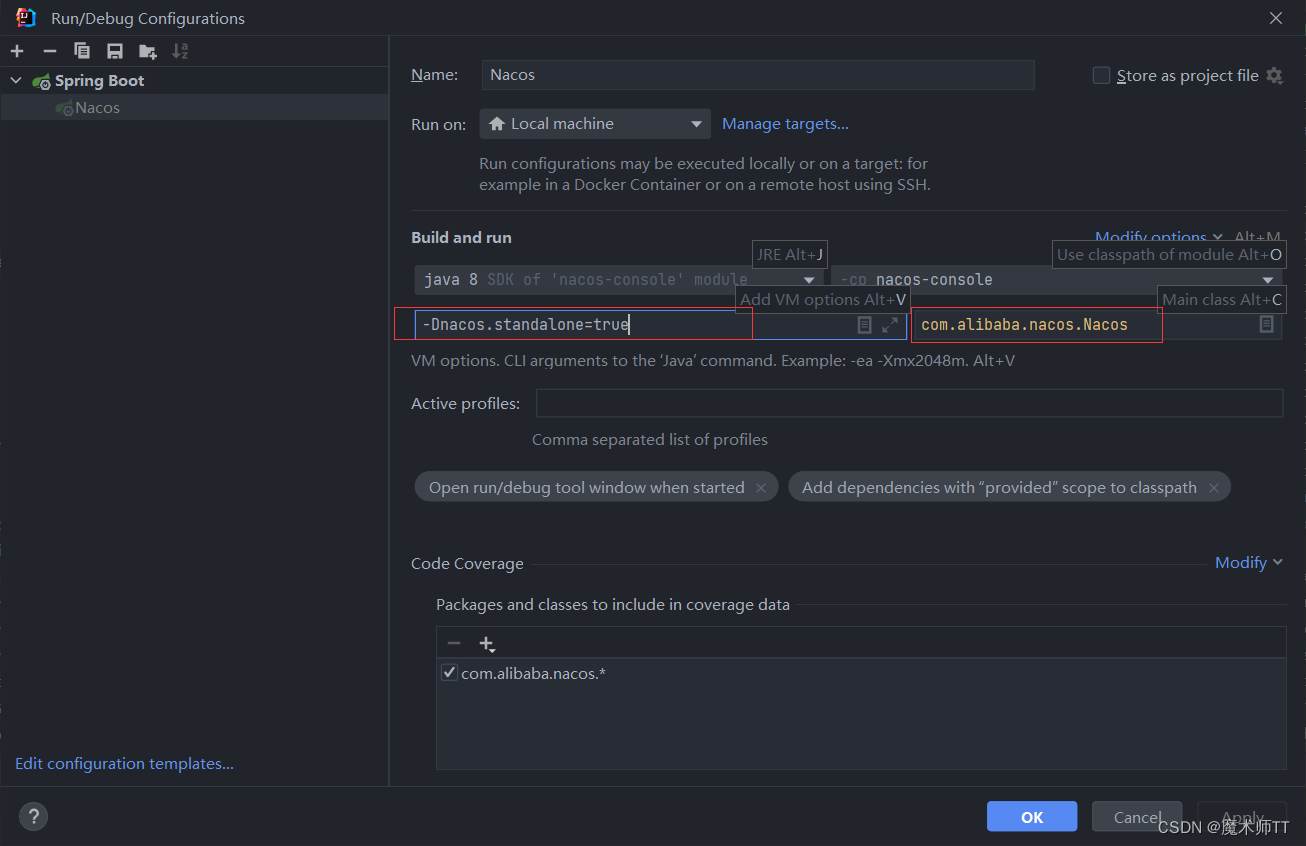Image resolution: width=1306 pixels, height=846 pixels.
Task: Insert macros icon in VM options field
Action: 865,325
